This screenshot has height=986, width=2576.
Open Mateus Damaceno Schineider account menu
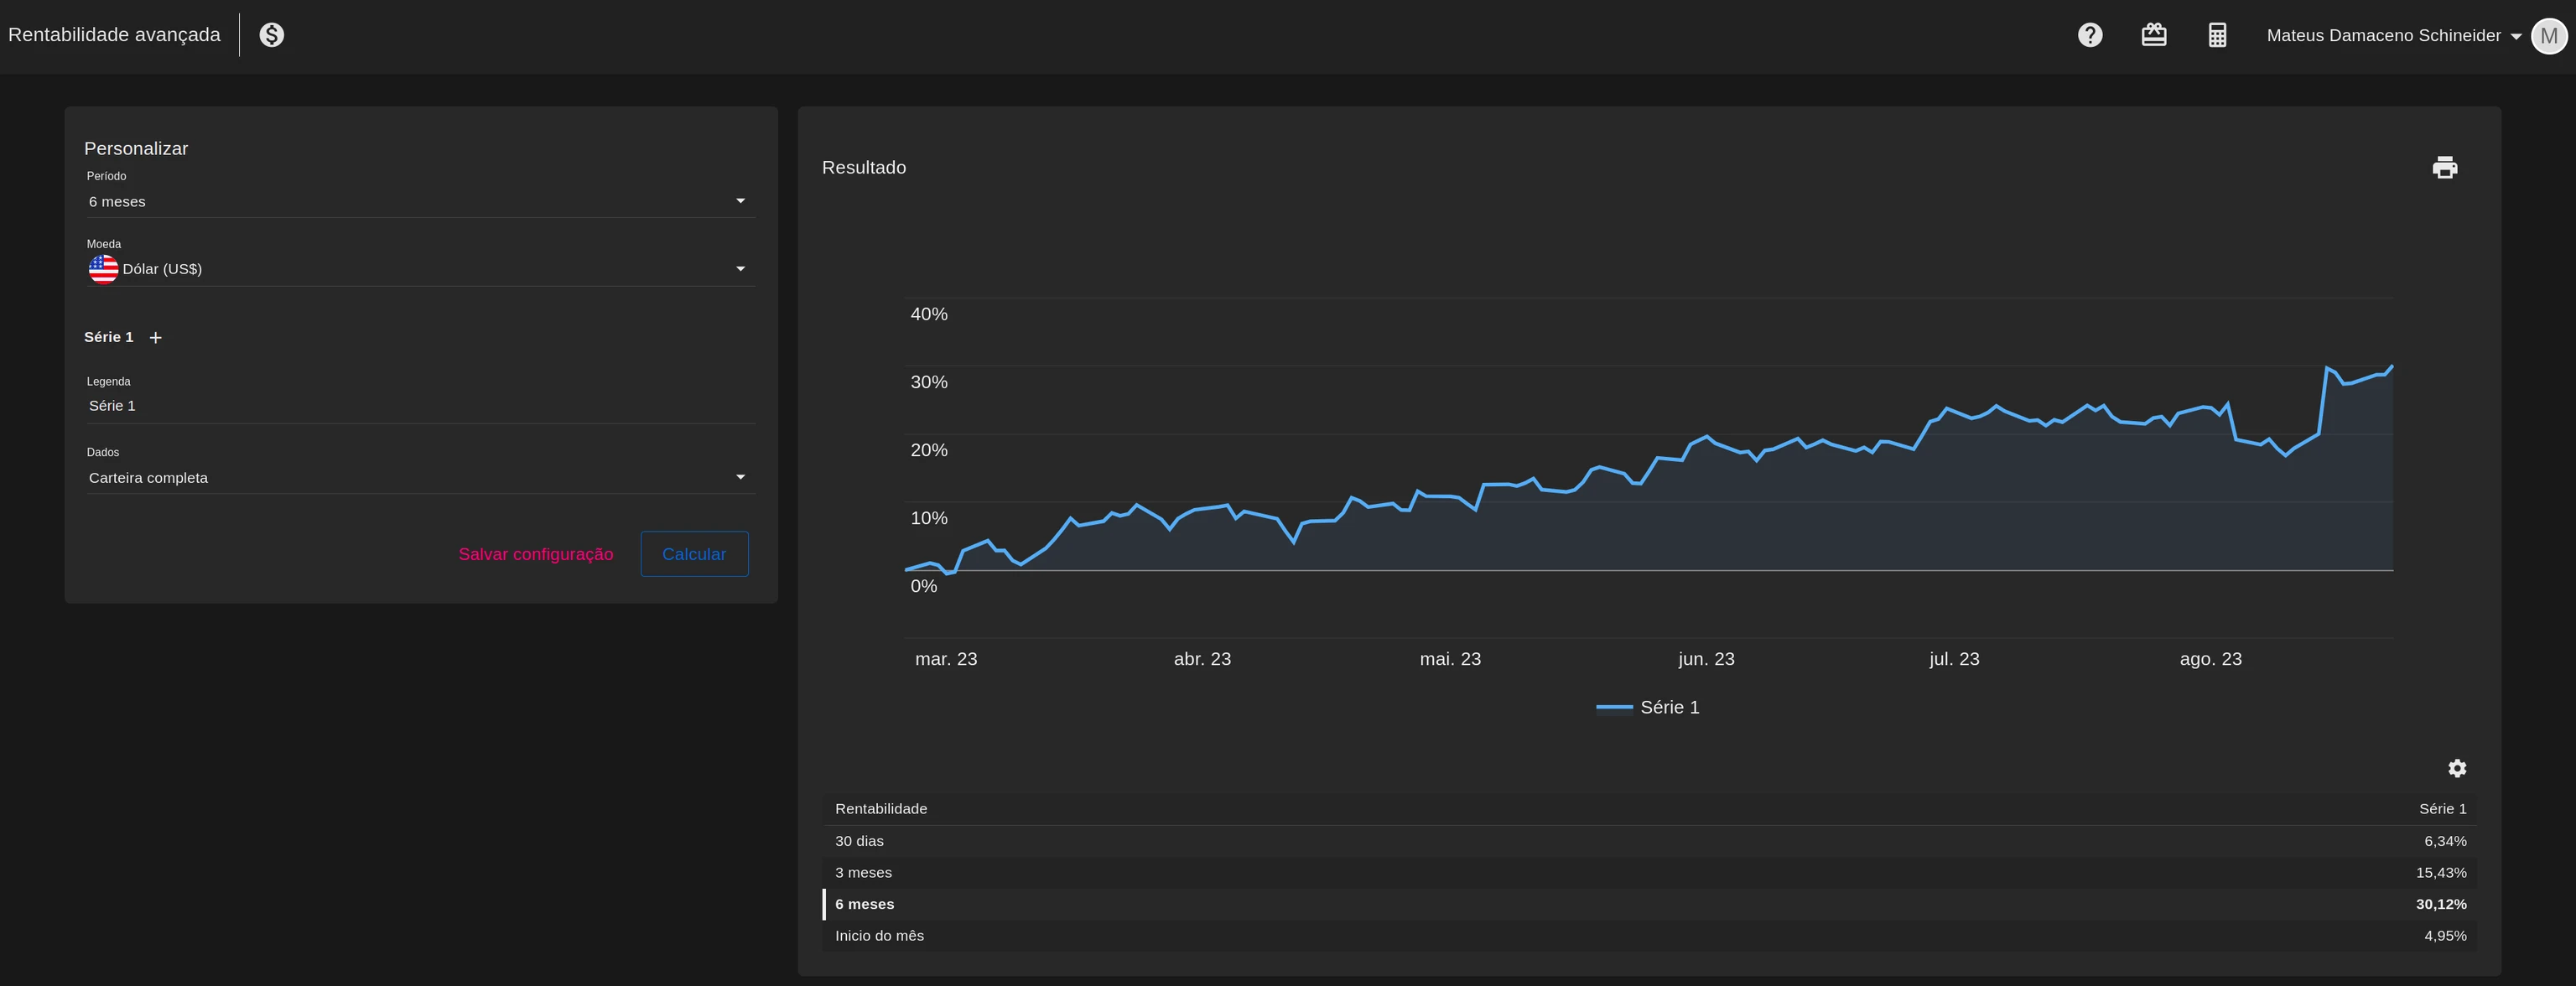tap(2392, 36)
